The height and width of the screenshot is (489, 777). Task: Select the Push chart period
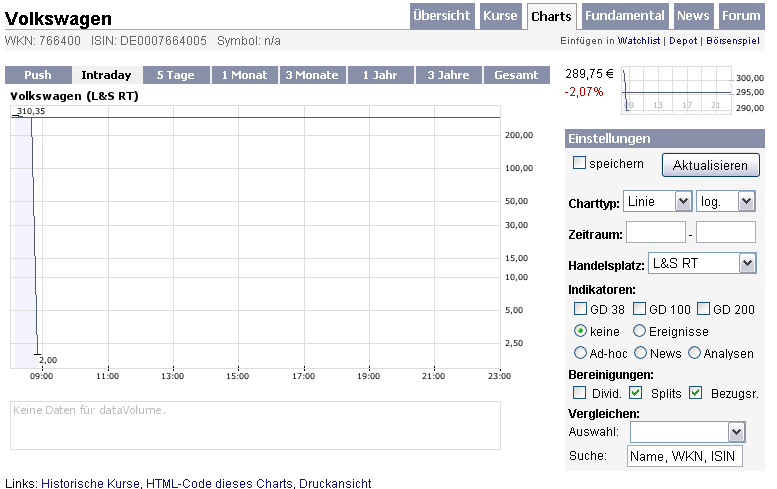(x=38, y=75)
